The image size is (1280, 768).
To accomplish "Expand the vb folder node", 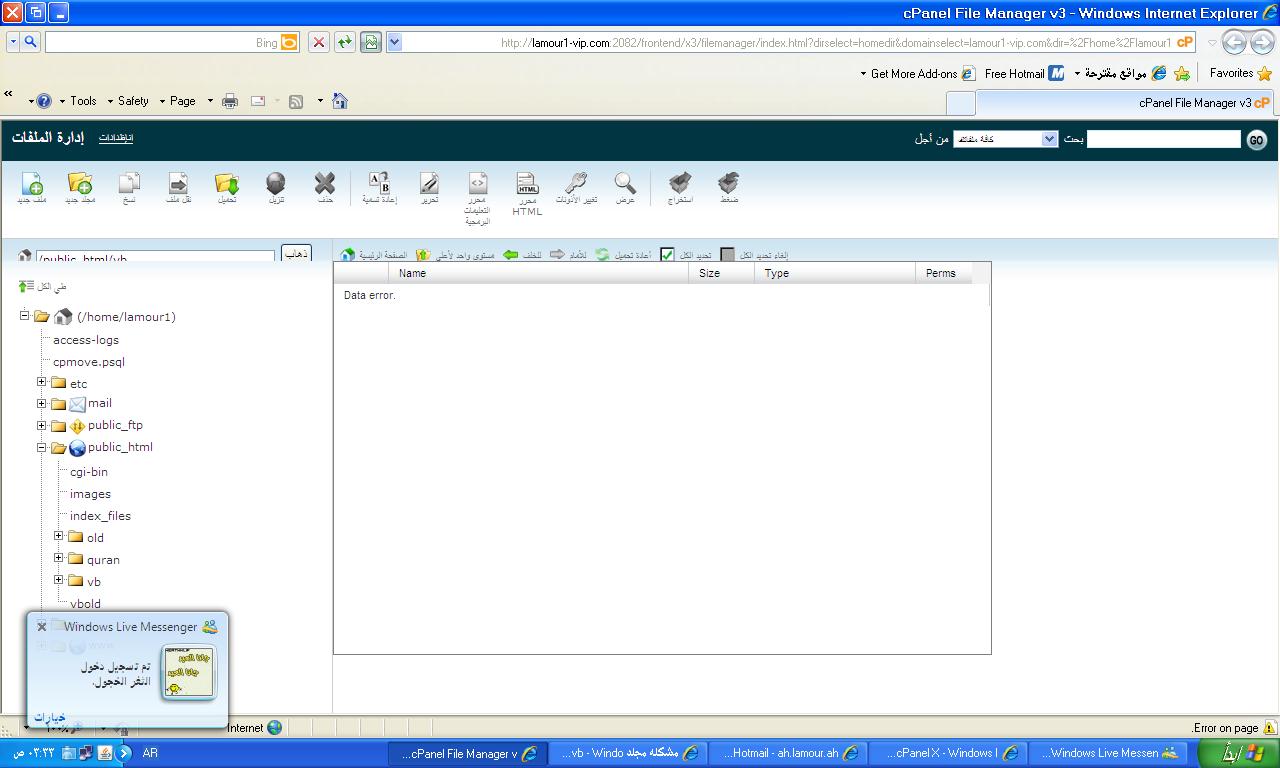I will [x=58, y=580].
